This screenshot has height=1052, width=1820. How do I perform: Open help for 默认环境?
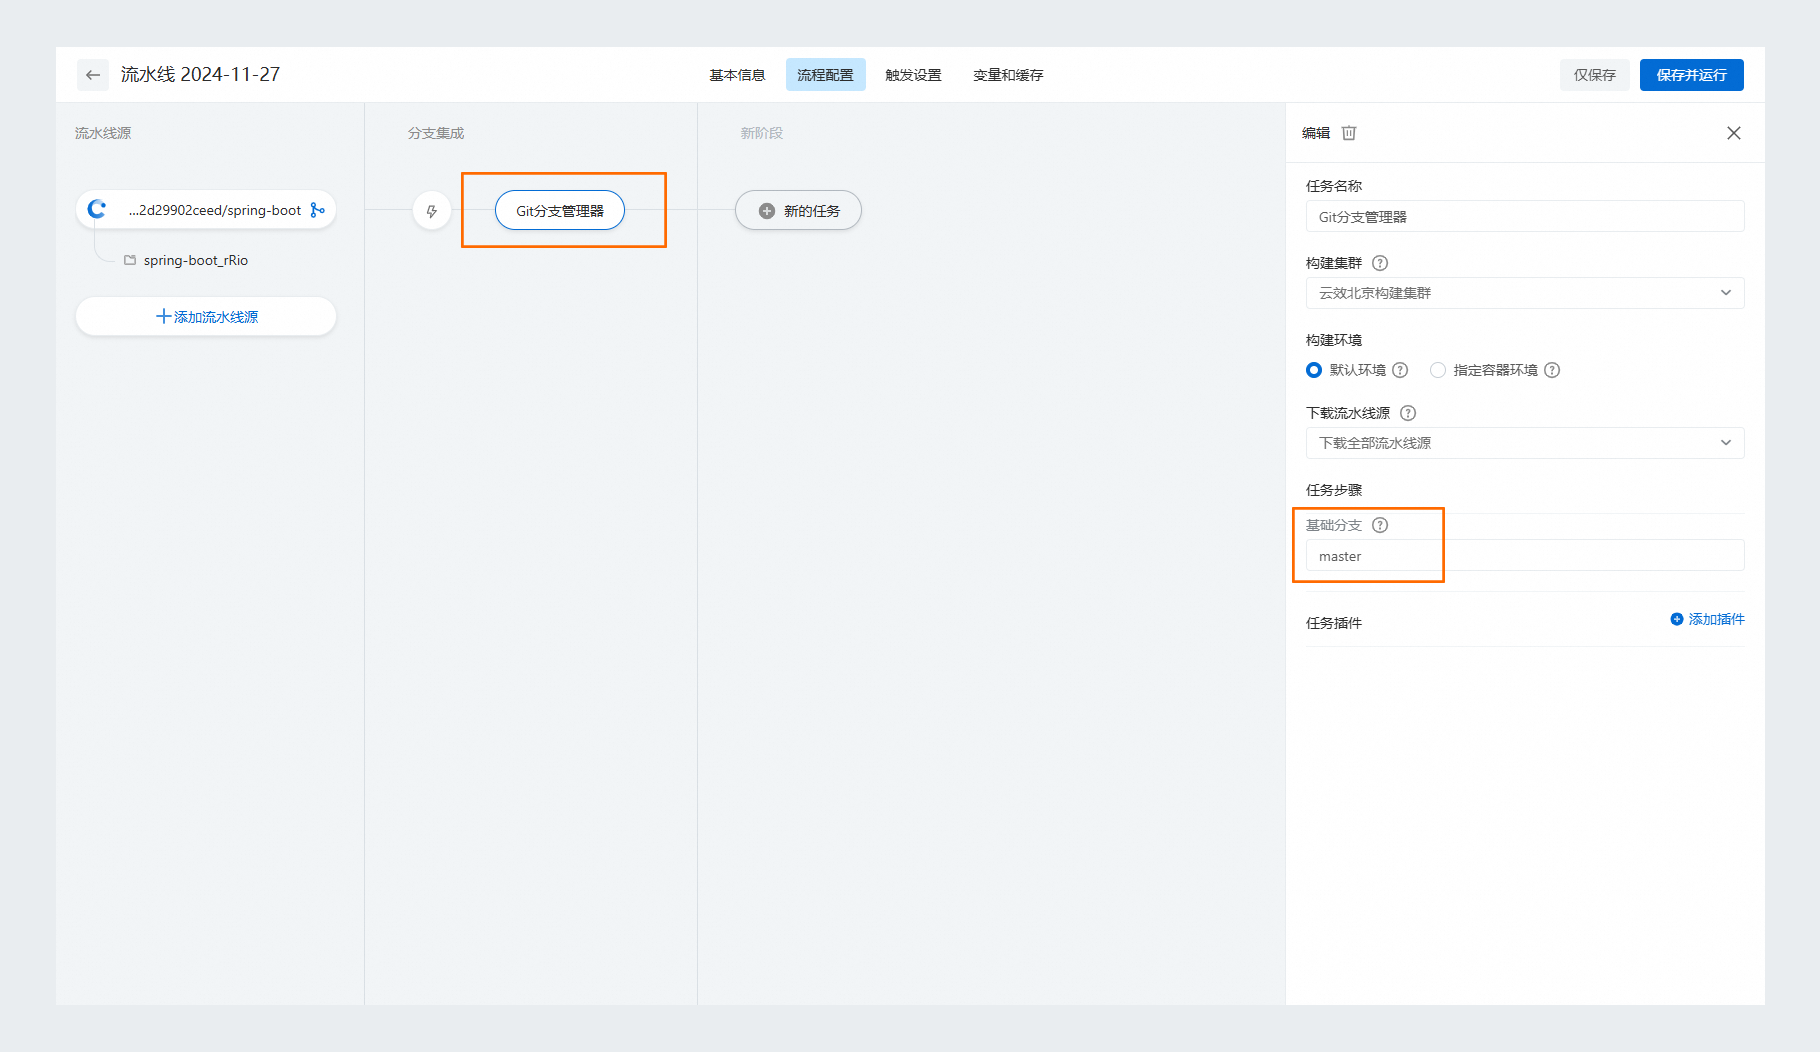[1400, 370]
